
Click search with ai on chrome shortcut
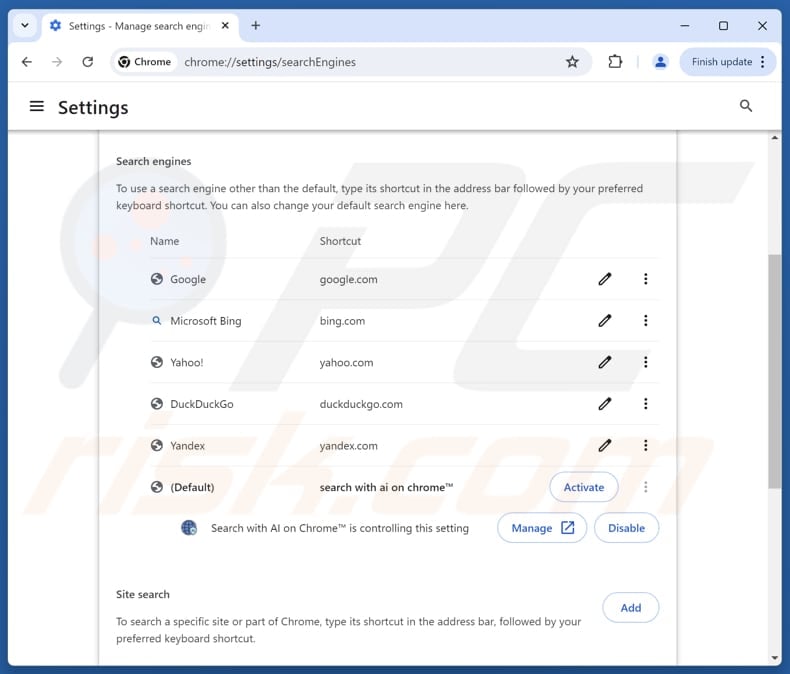(x=386, y=487)
